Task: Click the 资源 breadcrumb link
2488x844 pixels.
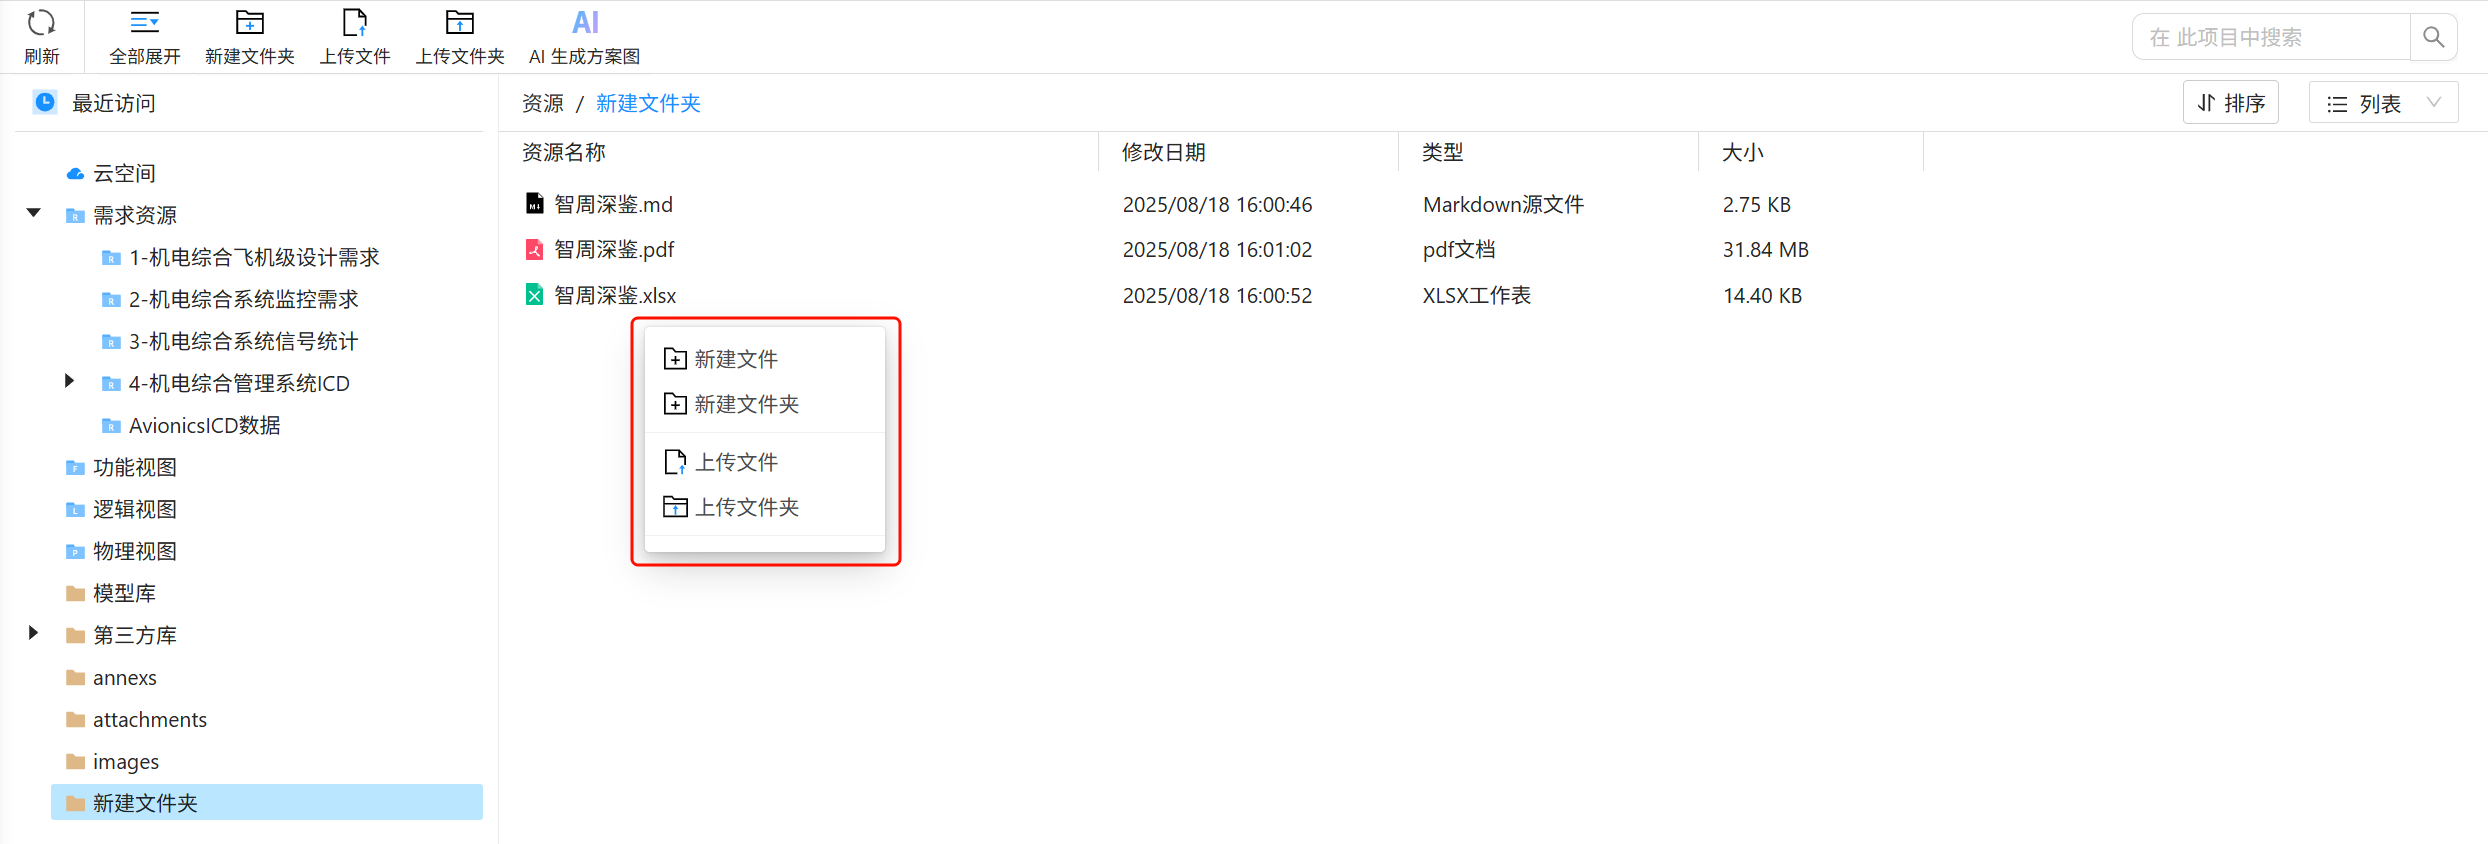Action: (543, 103)
